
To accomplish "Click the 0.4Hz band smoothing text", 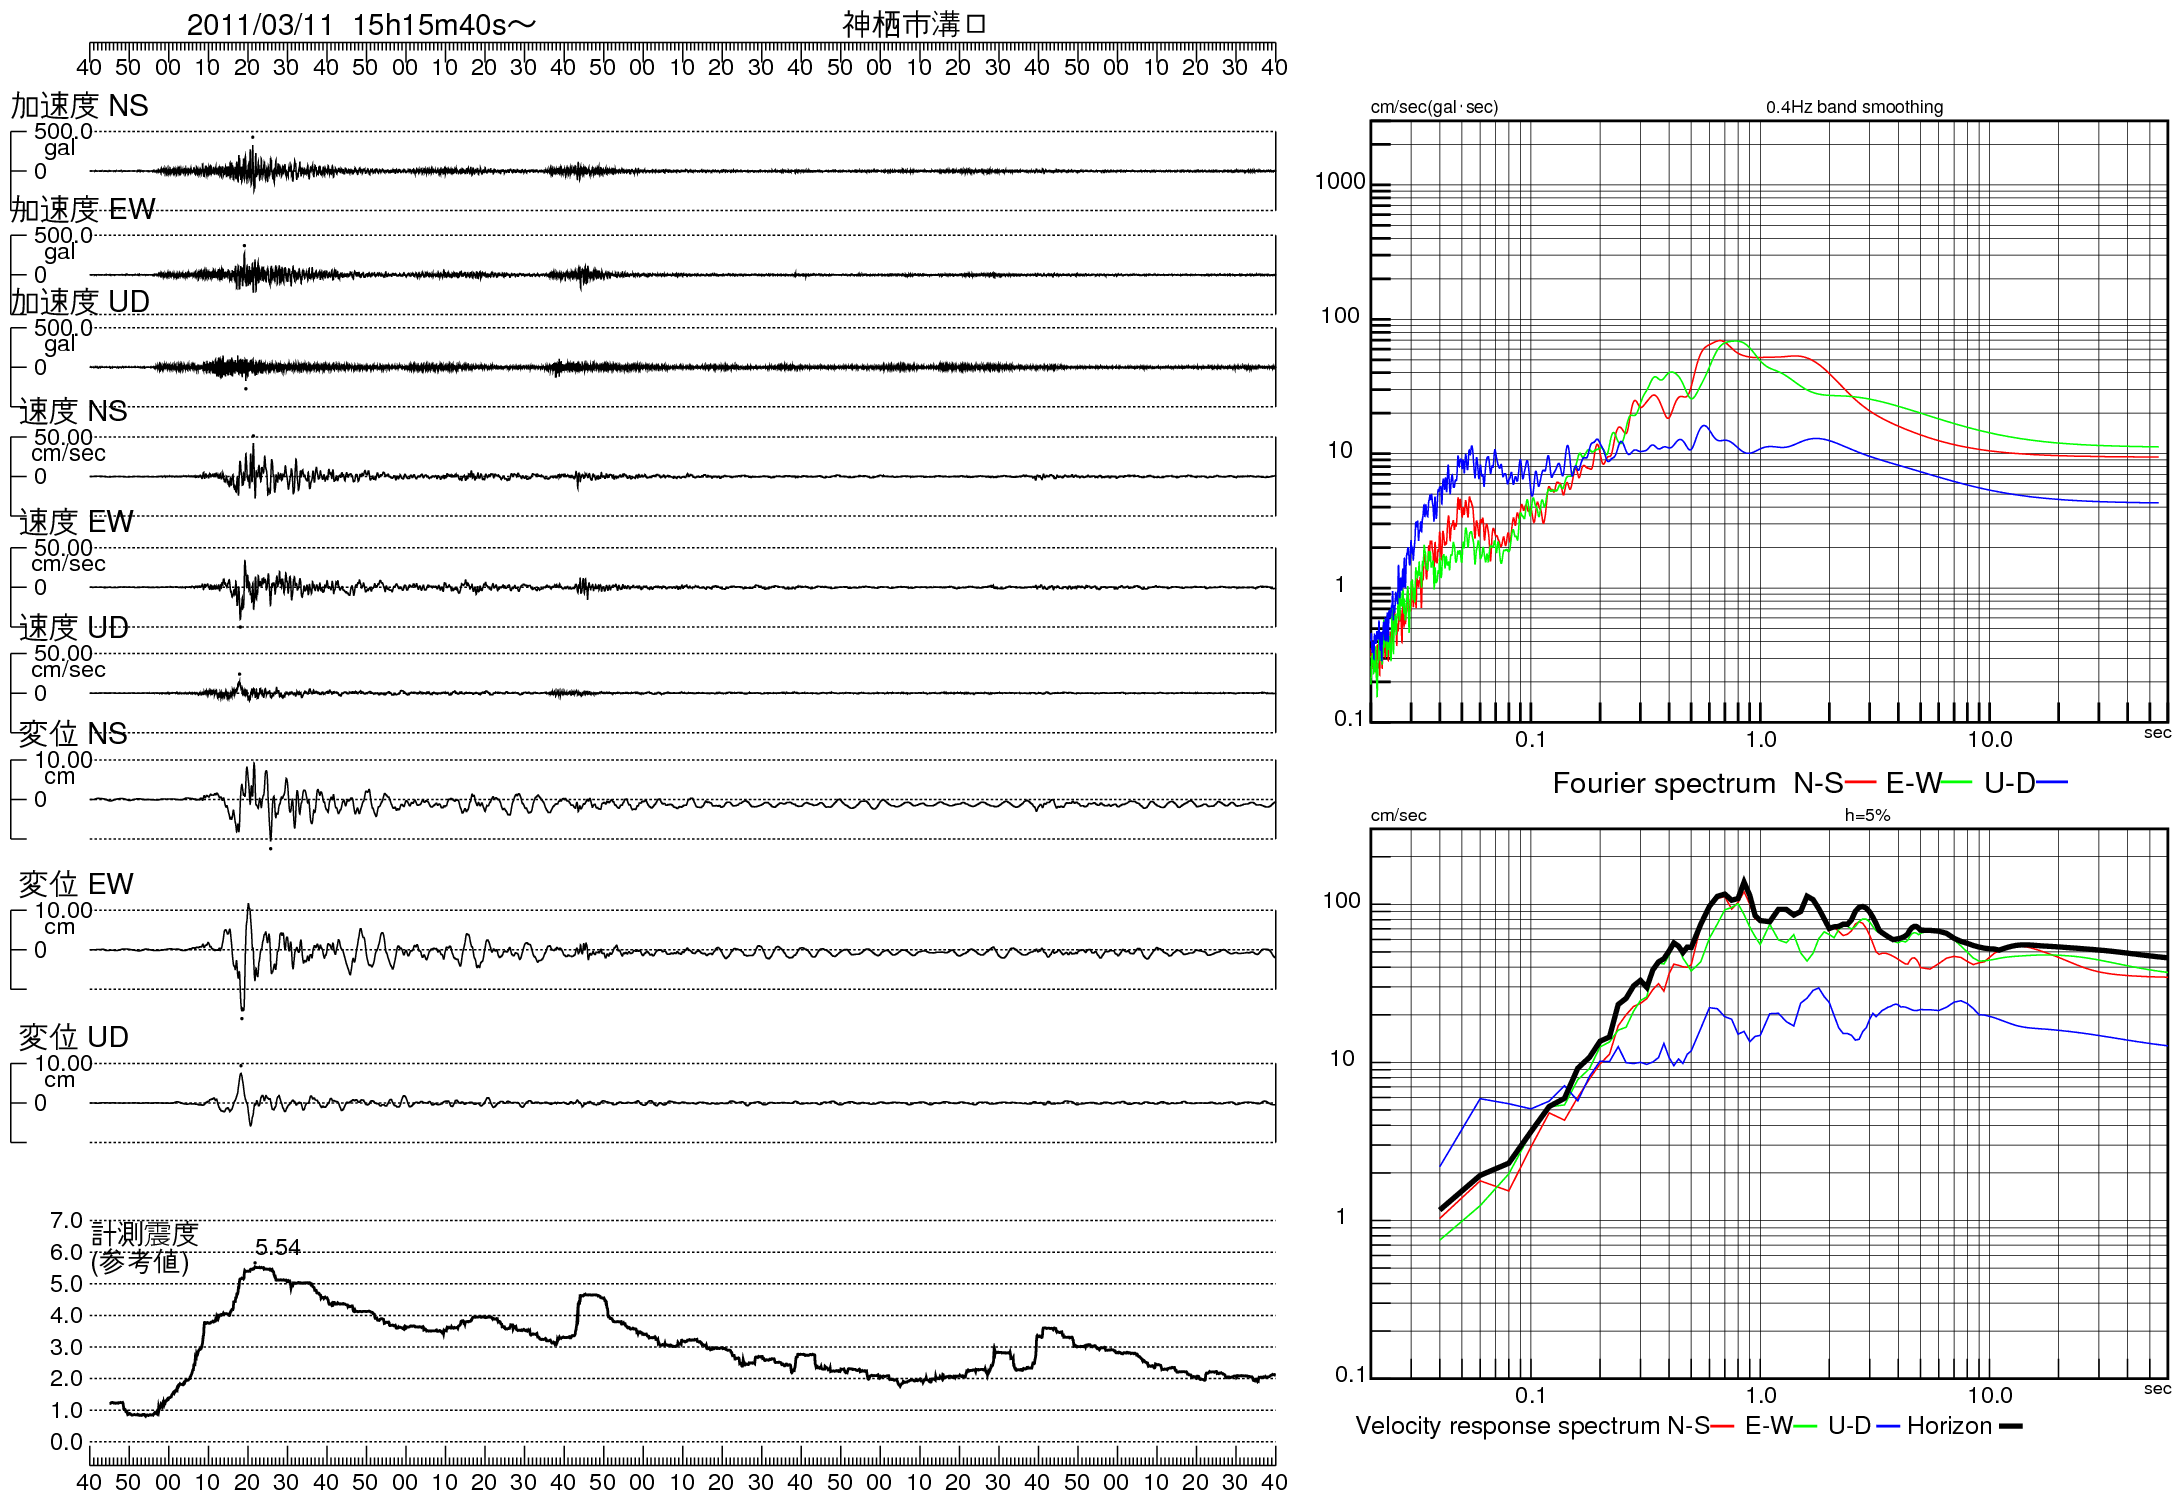I will 1854,107.
